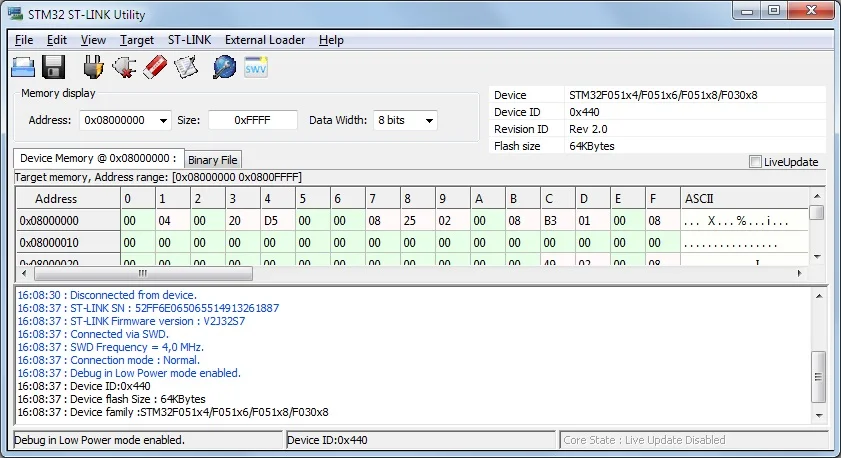Click status bar 'Debug in Low Power mode enabled.'
This screenshot has width=841, height=458.
point(147,440)
